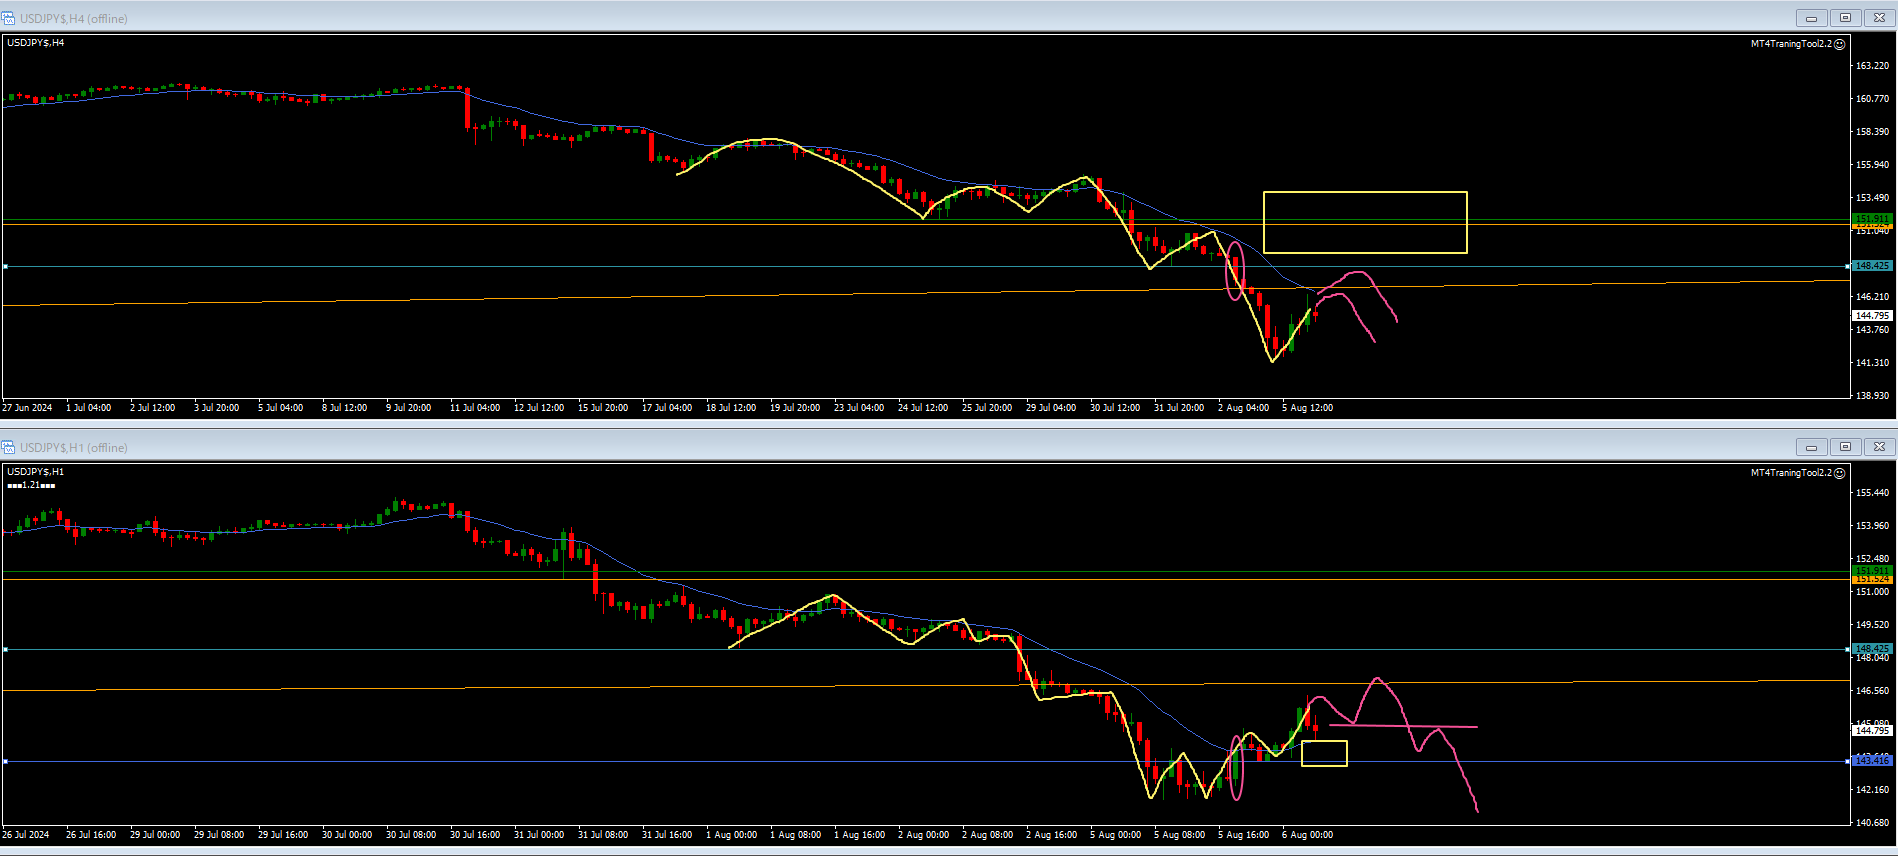Select the large yellow rectangle on the H4 chart
The width and height of the screenshot is (1898, 856).
(x=1365, y=193)
